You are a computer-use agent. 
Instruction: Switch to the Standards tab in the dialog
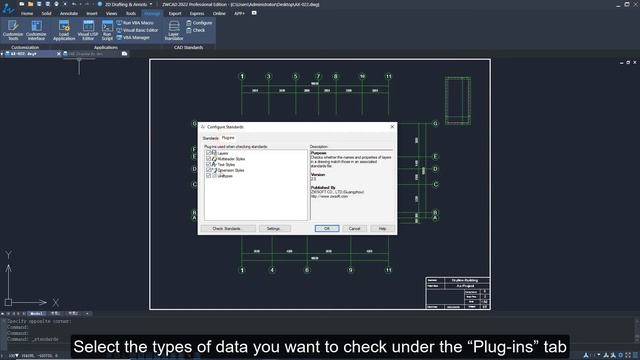coord(211,138)
